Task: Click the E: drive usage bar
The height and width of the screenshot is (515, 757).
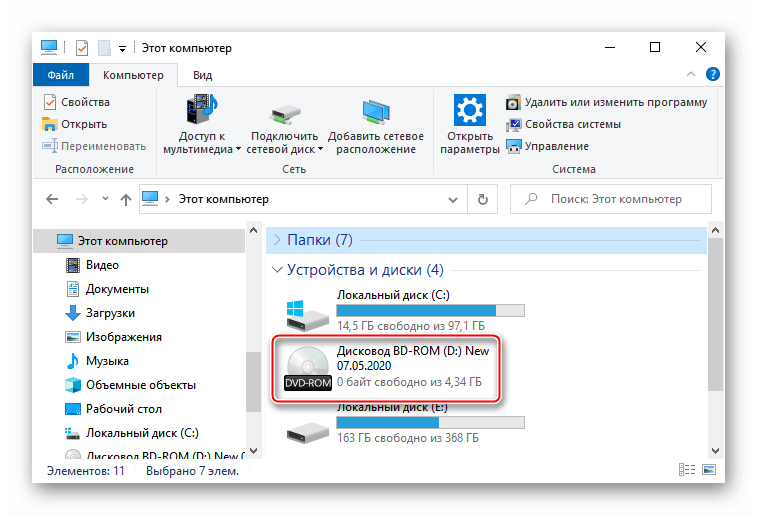Action: point(431,422)
